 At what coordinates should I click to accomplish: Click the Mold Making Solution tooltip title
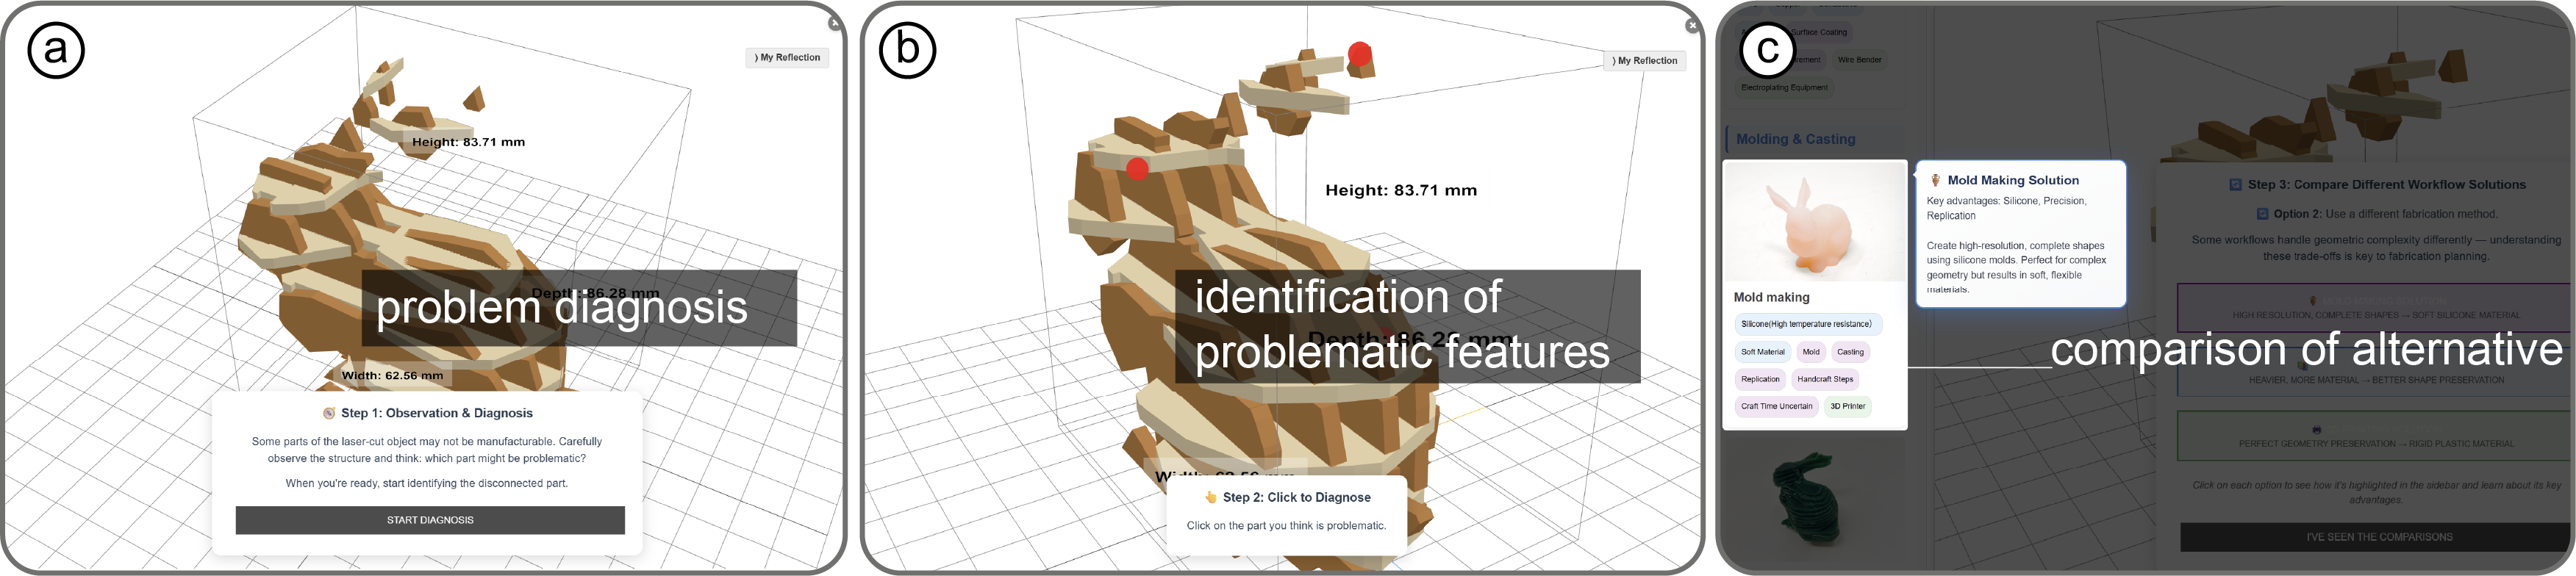[2013, 180]
